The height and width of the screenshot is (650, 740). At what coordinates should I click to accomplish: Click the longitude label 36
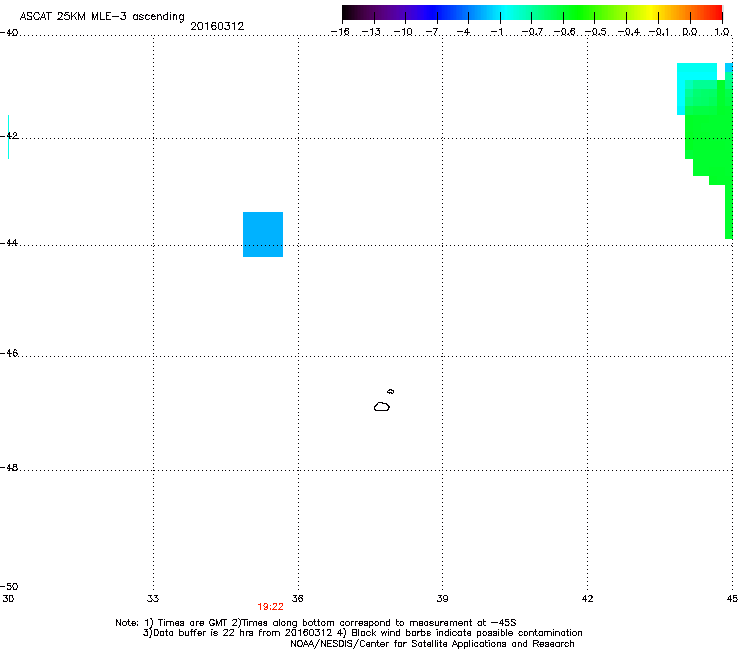[x=298, y=599]
